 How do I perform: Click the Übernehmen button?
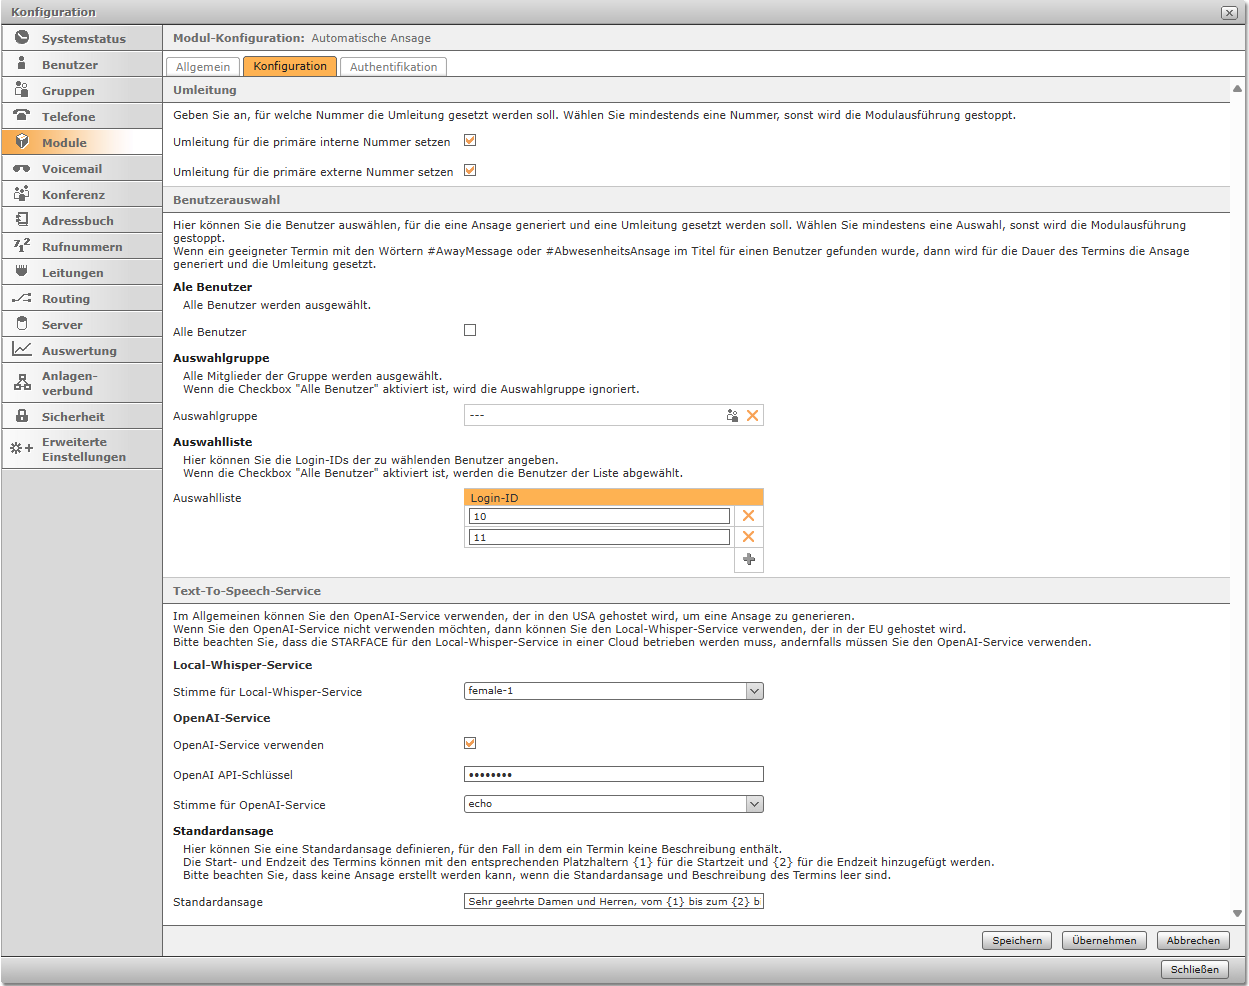pos(1104,940)
